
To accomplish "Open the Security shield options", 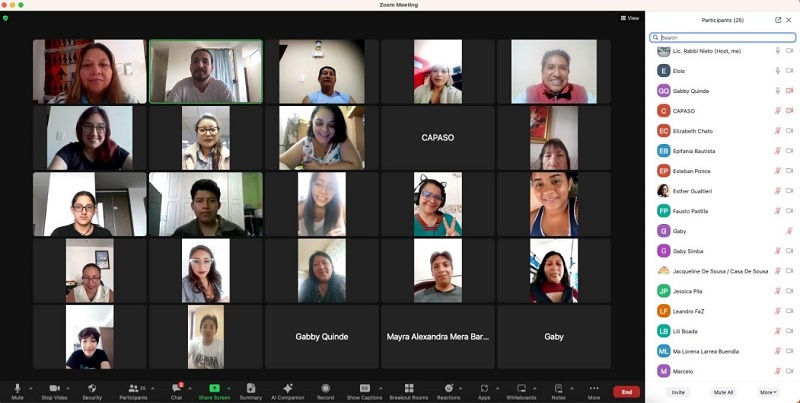I will [92, 390].
